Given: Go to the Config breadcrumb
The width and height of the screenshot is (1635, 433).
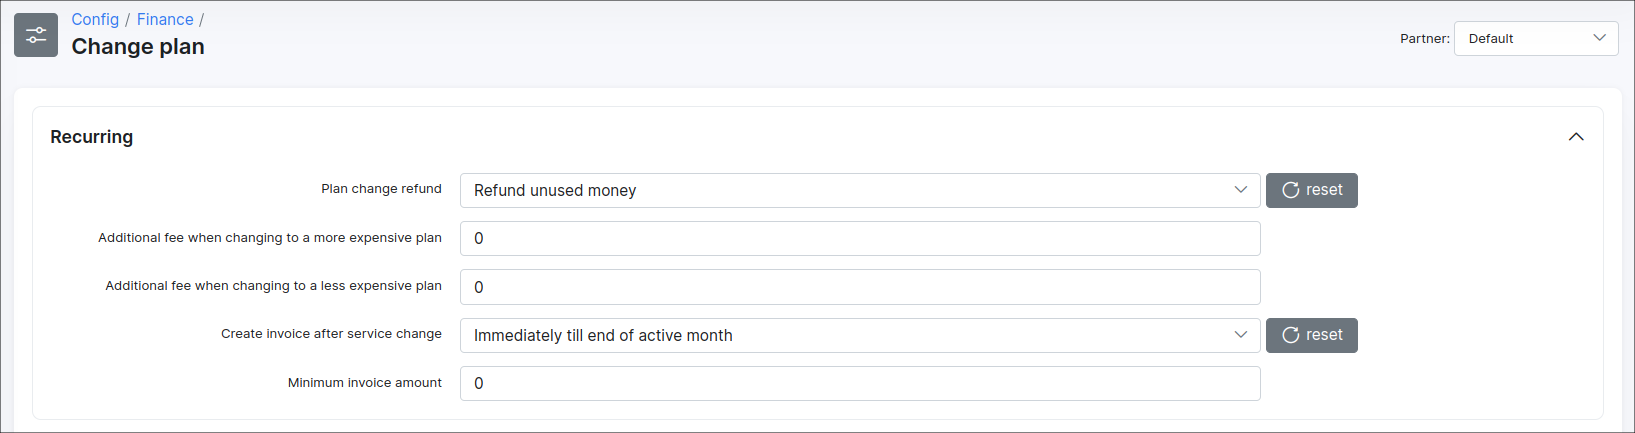Looking at the screenshot, I should tap(95, 20).
